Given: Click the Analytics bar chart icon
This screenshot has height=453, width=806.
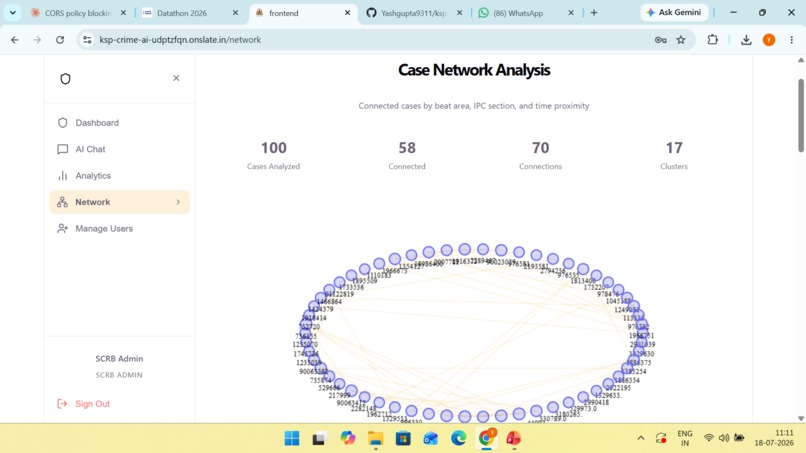Looking at the screenshot, I should click(x=63, y=176).
